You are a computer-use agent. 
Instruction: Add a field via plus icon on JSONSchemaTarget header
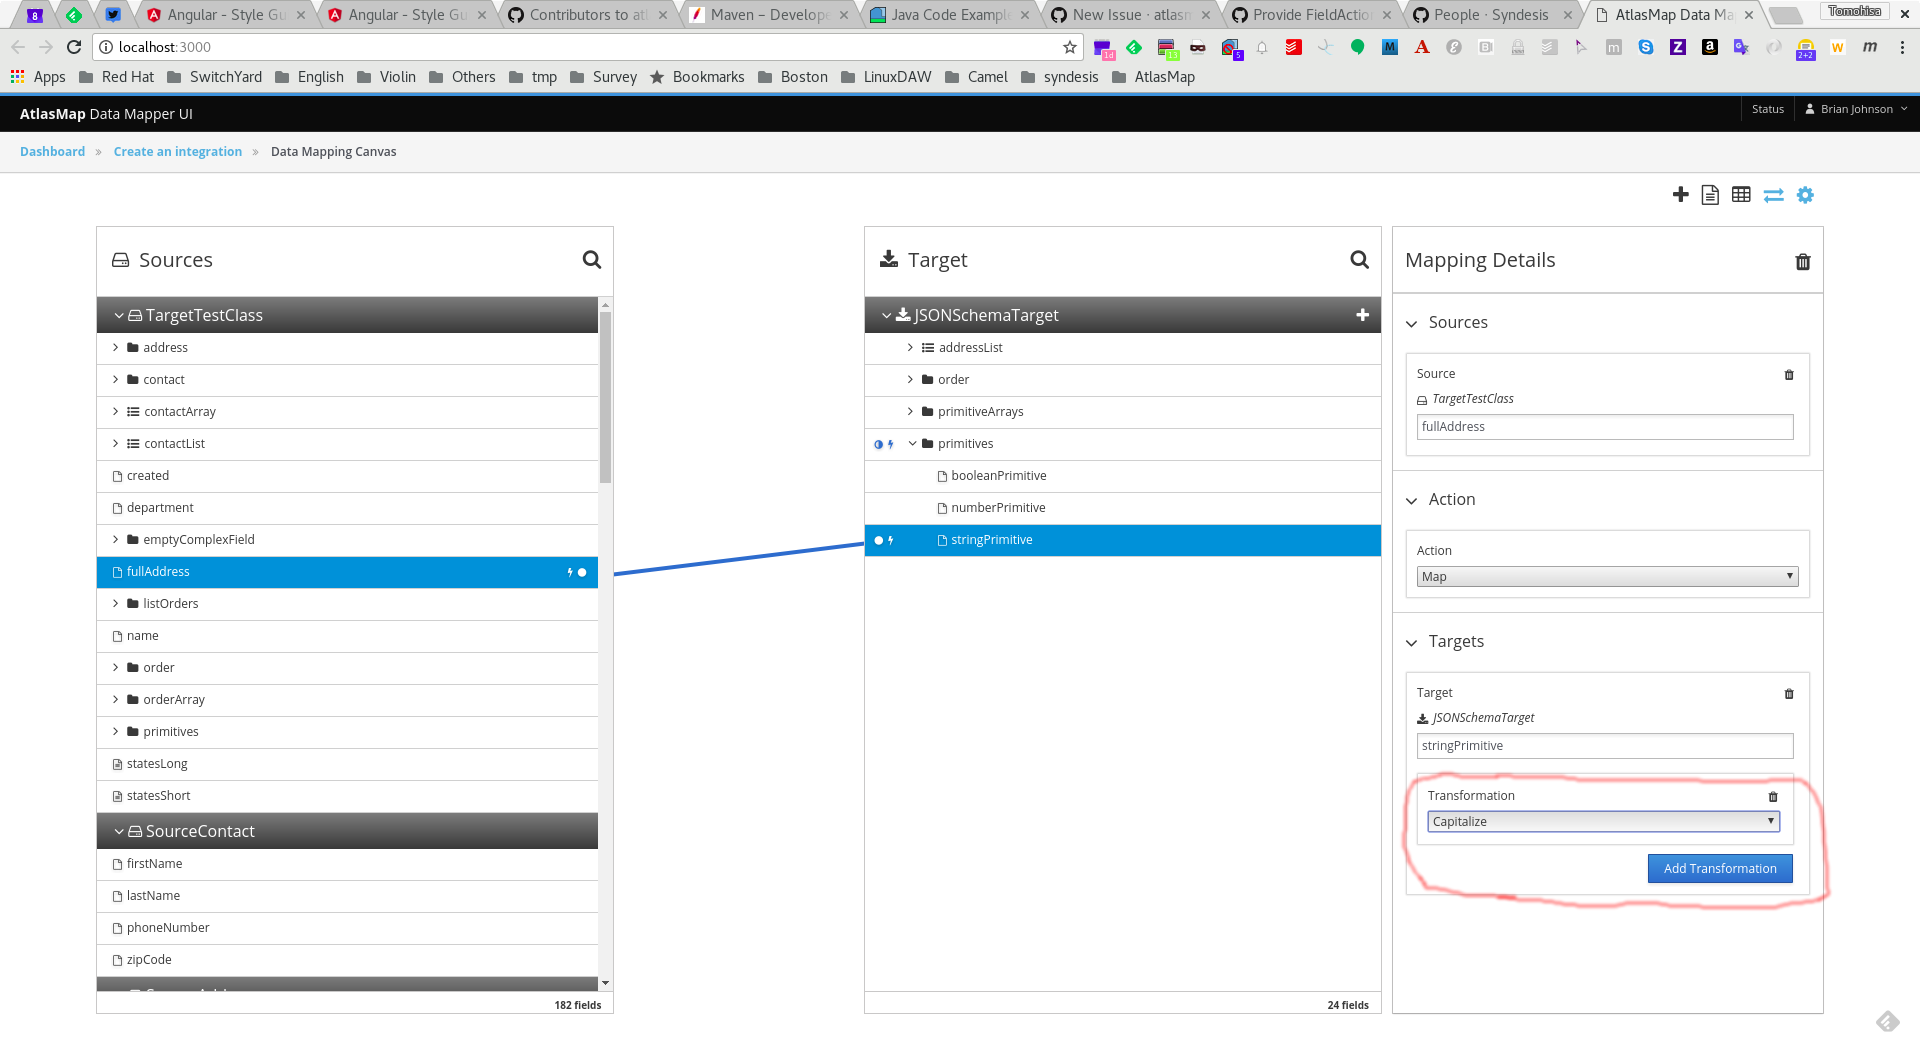click(1363, 314)
